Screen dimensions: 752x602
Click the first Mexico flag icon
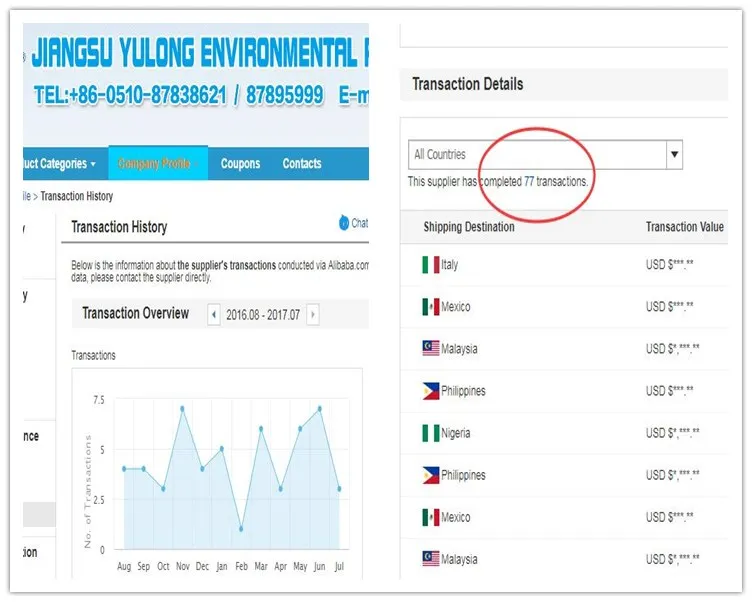(431, 307)
